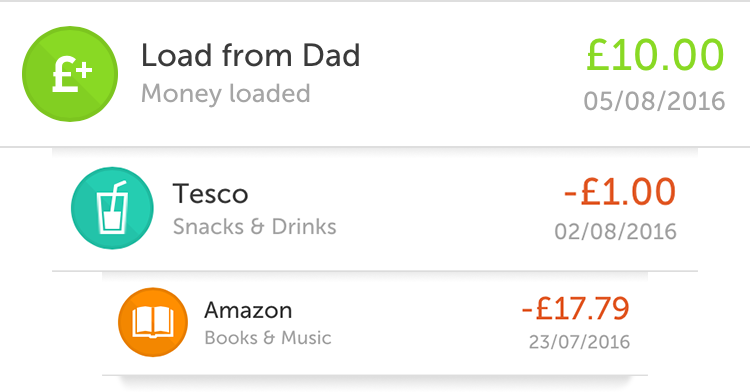The width and height of the screenshot is (750, 392).
Task: Open the Amazon transaction title
Action: pos(248,311)
